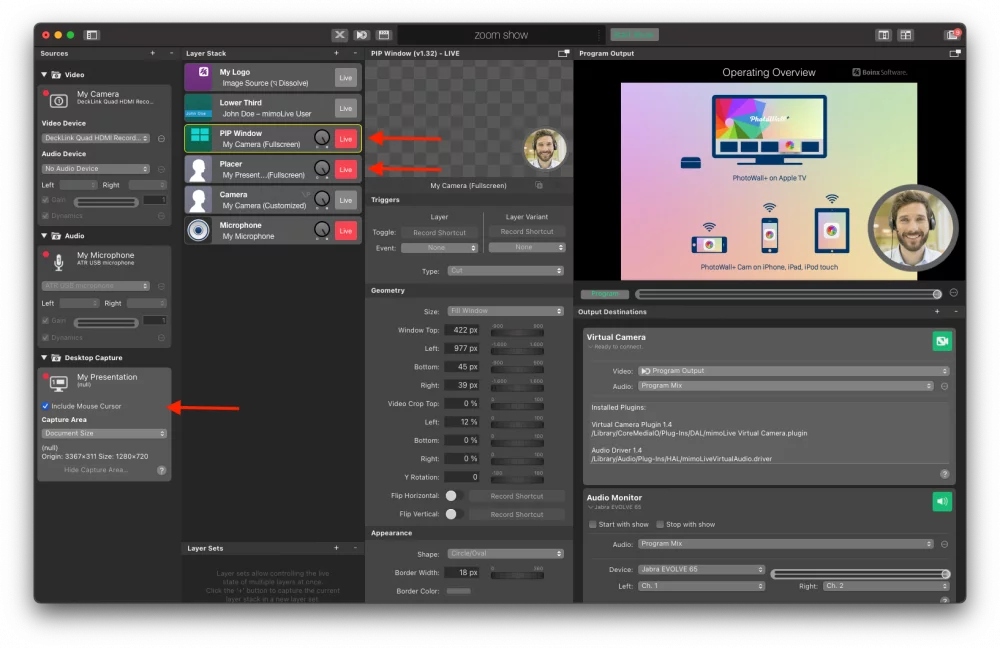The width and height of the screenshot is (1000, 648).
Task: Remove a source with the Sources minus
Action: pyautogui.click(x=171, y=54)
